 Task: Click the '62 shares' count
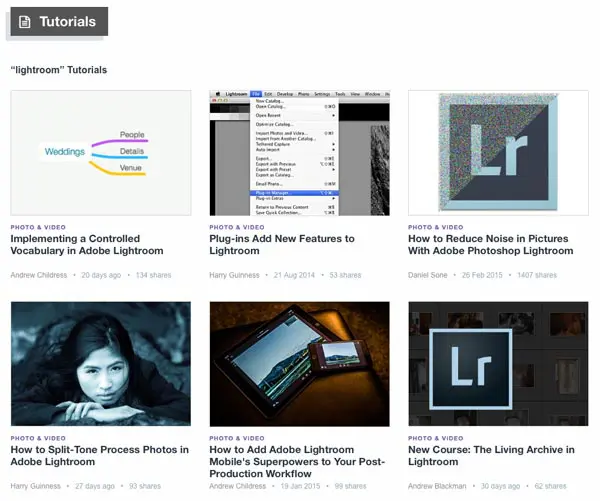tap(550, 486)
